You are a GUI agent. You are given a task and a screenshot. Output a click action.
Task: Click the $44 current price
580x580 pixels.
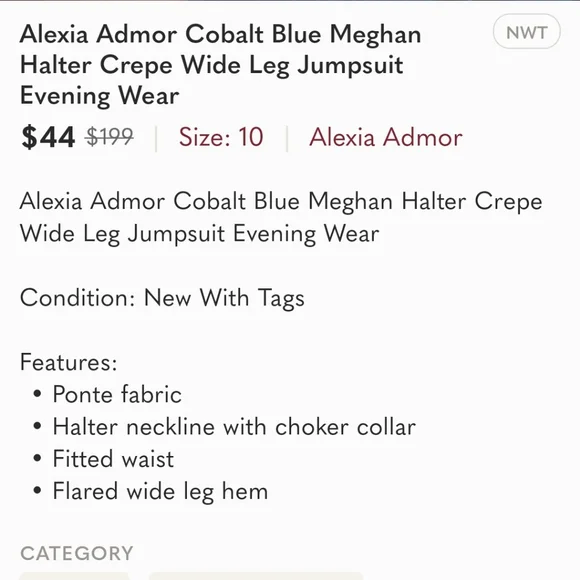tap(48, 137)
